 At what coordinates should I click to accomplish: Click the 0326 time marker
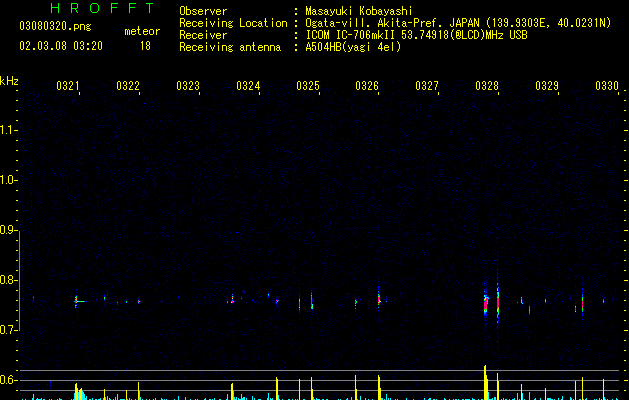pyautogui.click(x=367, y=86)
